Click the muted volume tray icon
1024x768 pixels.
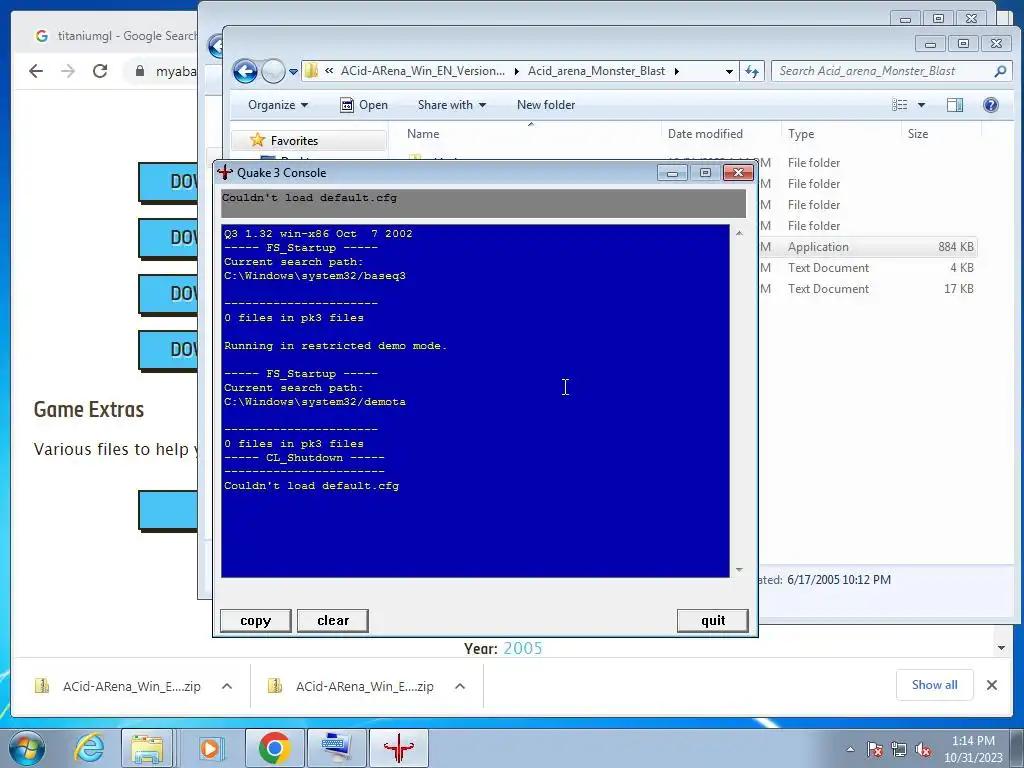coord(923,749)
